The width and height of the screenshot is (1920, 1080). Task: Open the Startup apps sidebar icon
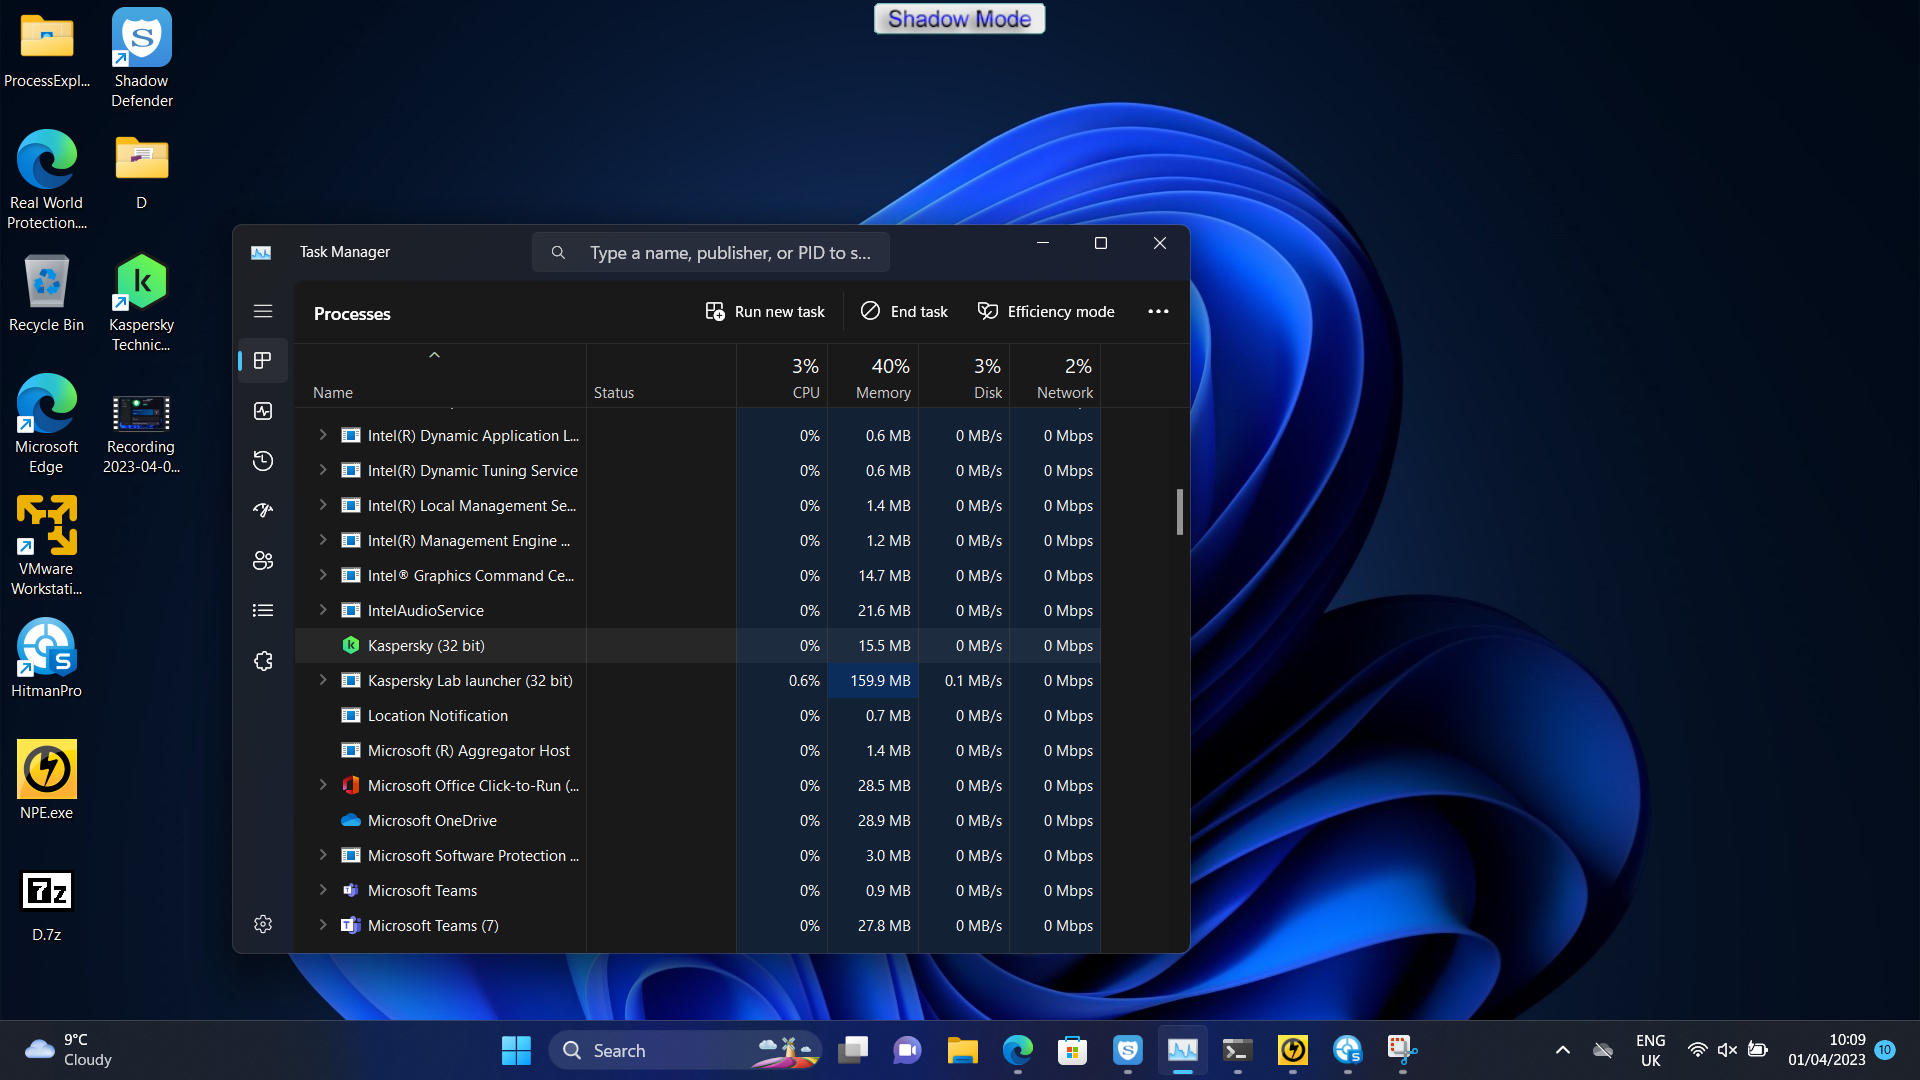point(263,510)
